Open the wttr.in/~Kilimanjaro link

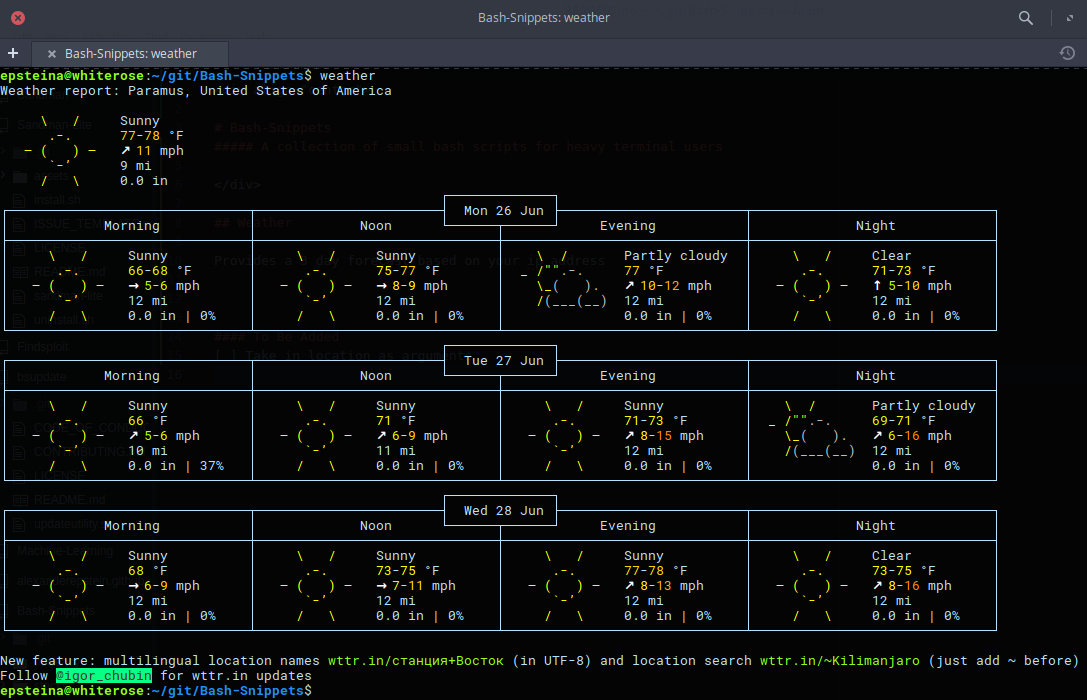[x=840, y=660]
